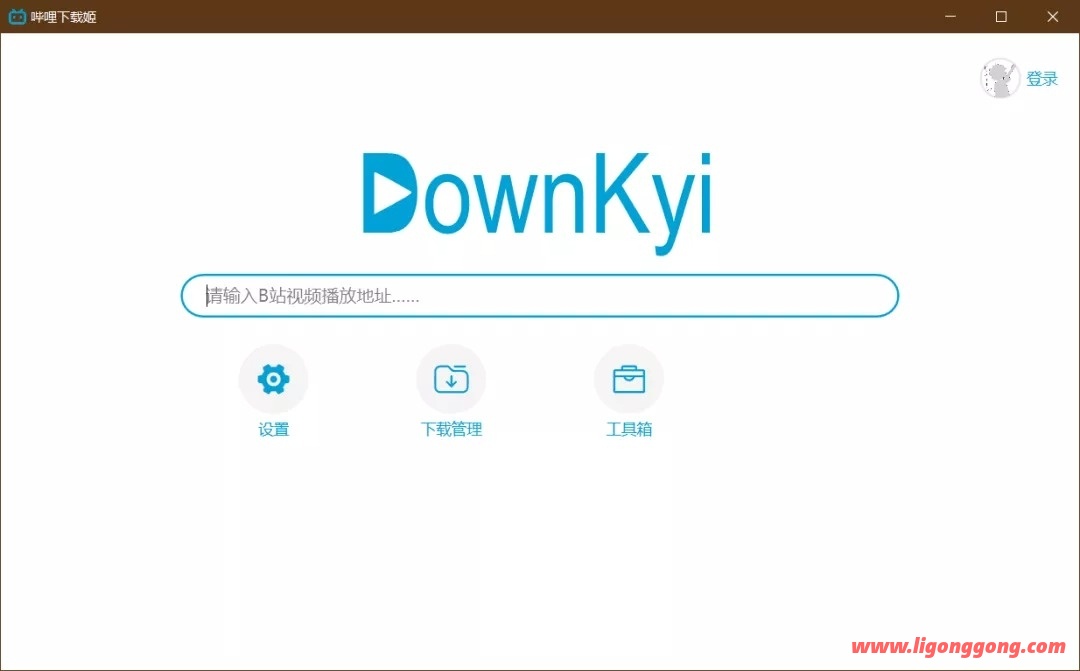Click the play triangle in the DownKyi logo

click(394, 194)
